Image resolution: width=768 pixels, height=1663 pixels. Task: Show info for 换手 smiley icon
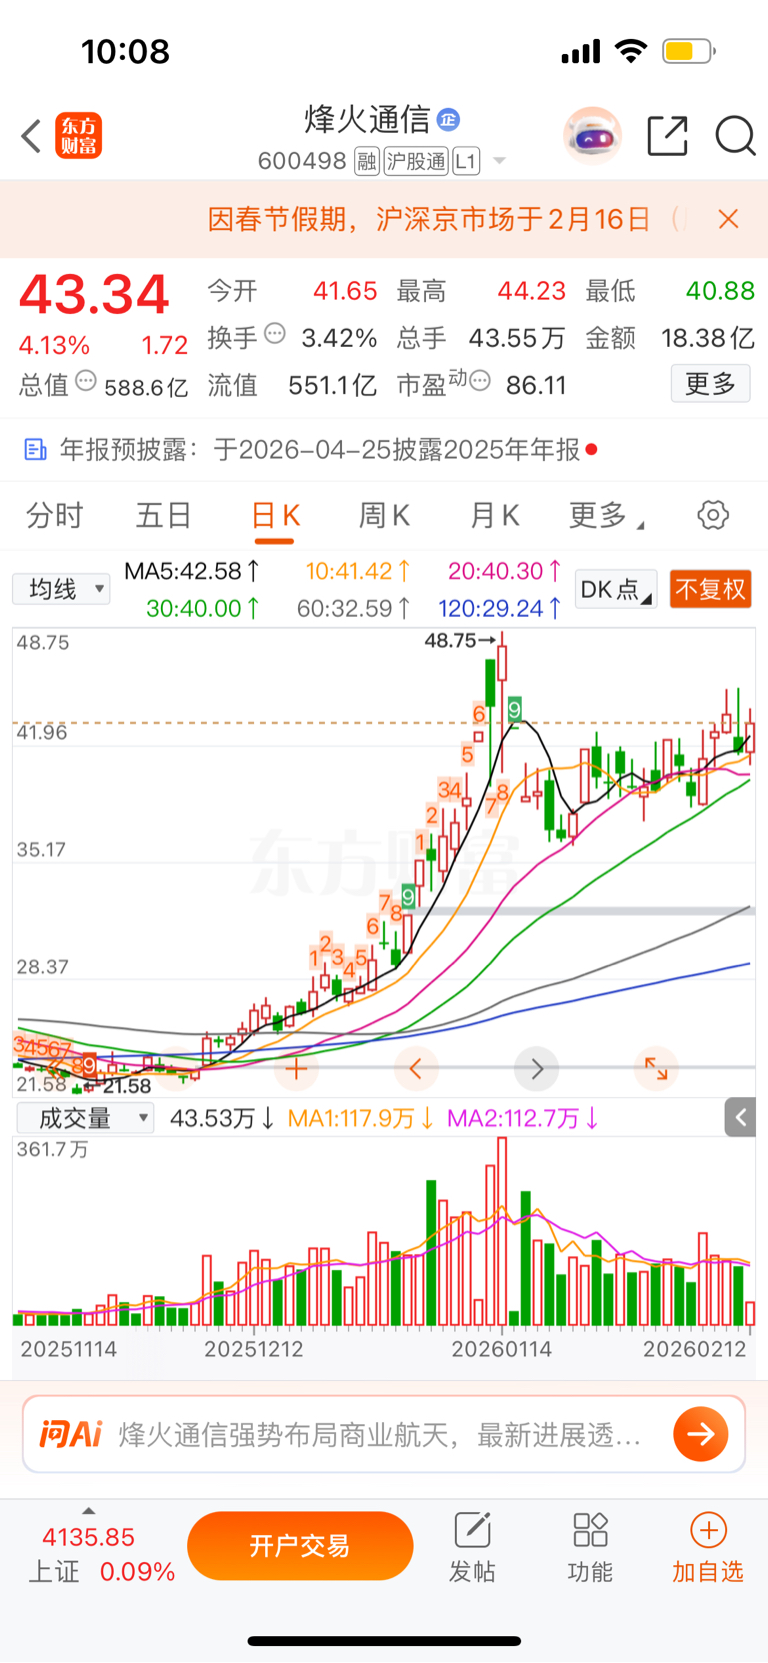(x=275, y=334)
